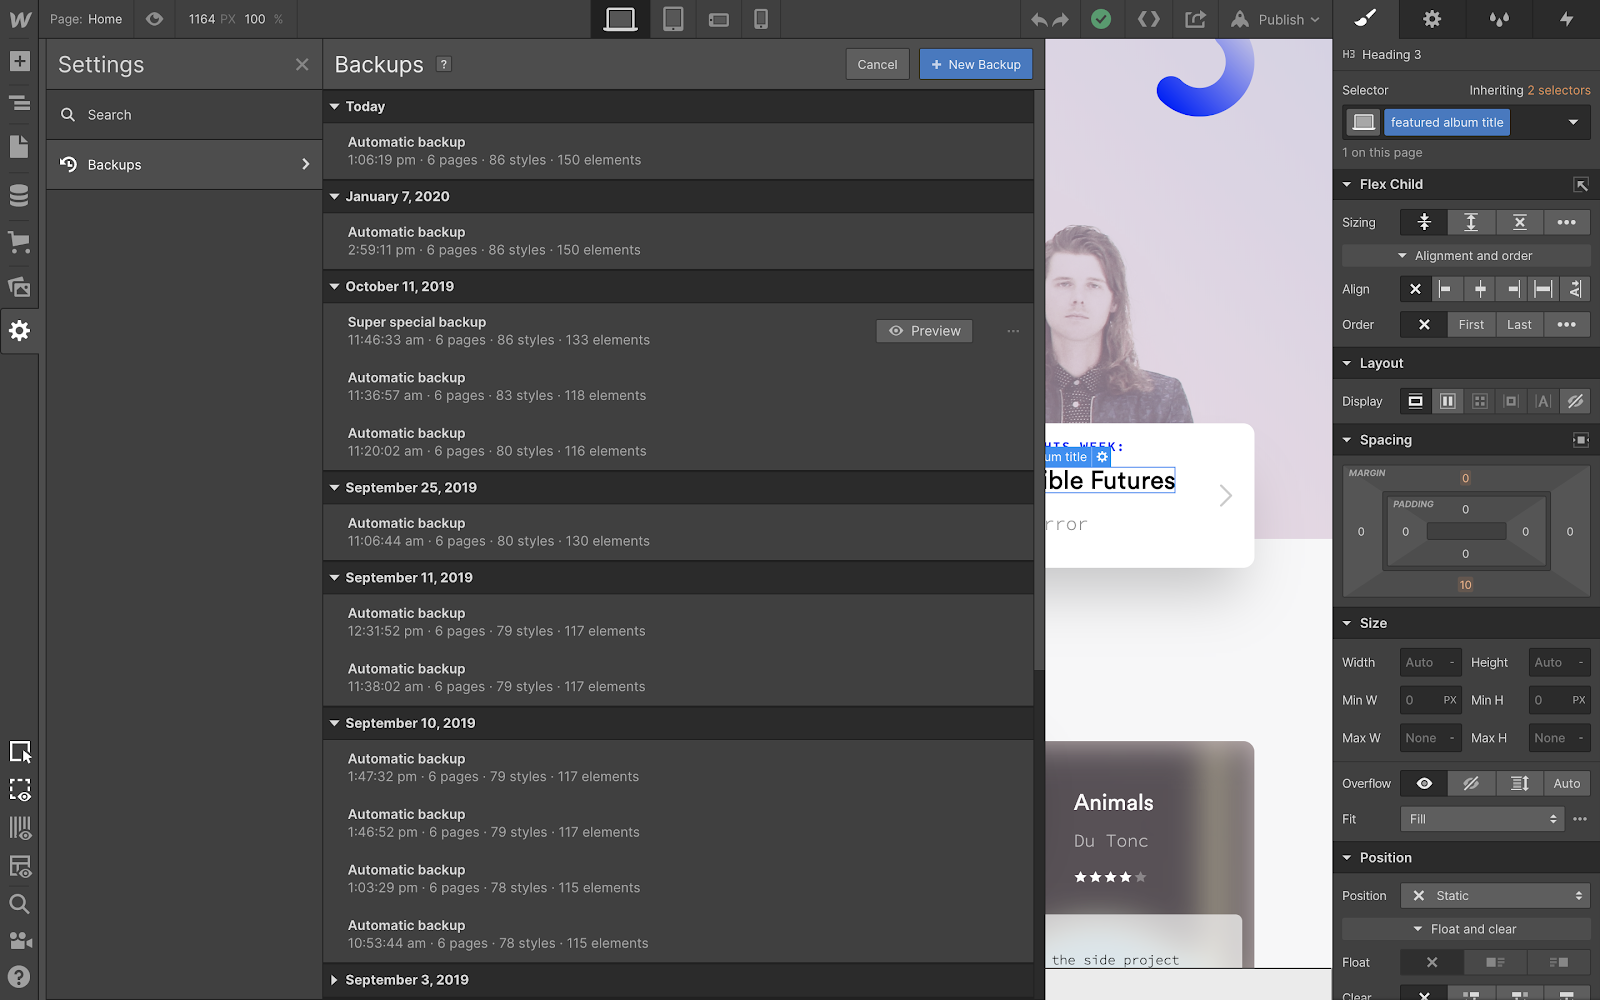
Task: Open the Assets panel icon
Action: coord(19,288)
